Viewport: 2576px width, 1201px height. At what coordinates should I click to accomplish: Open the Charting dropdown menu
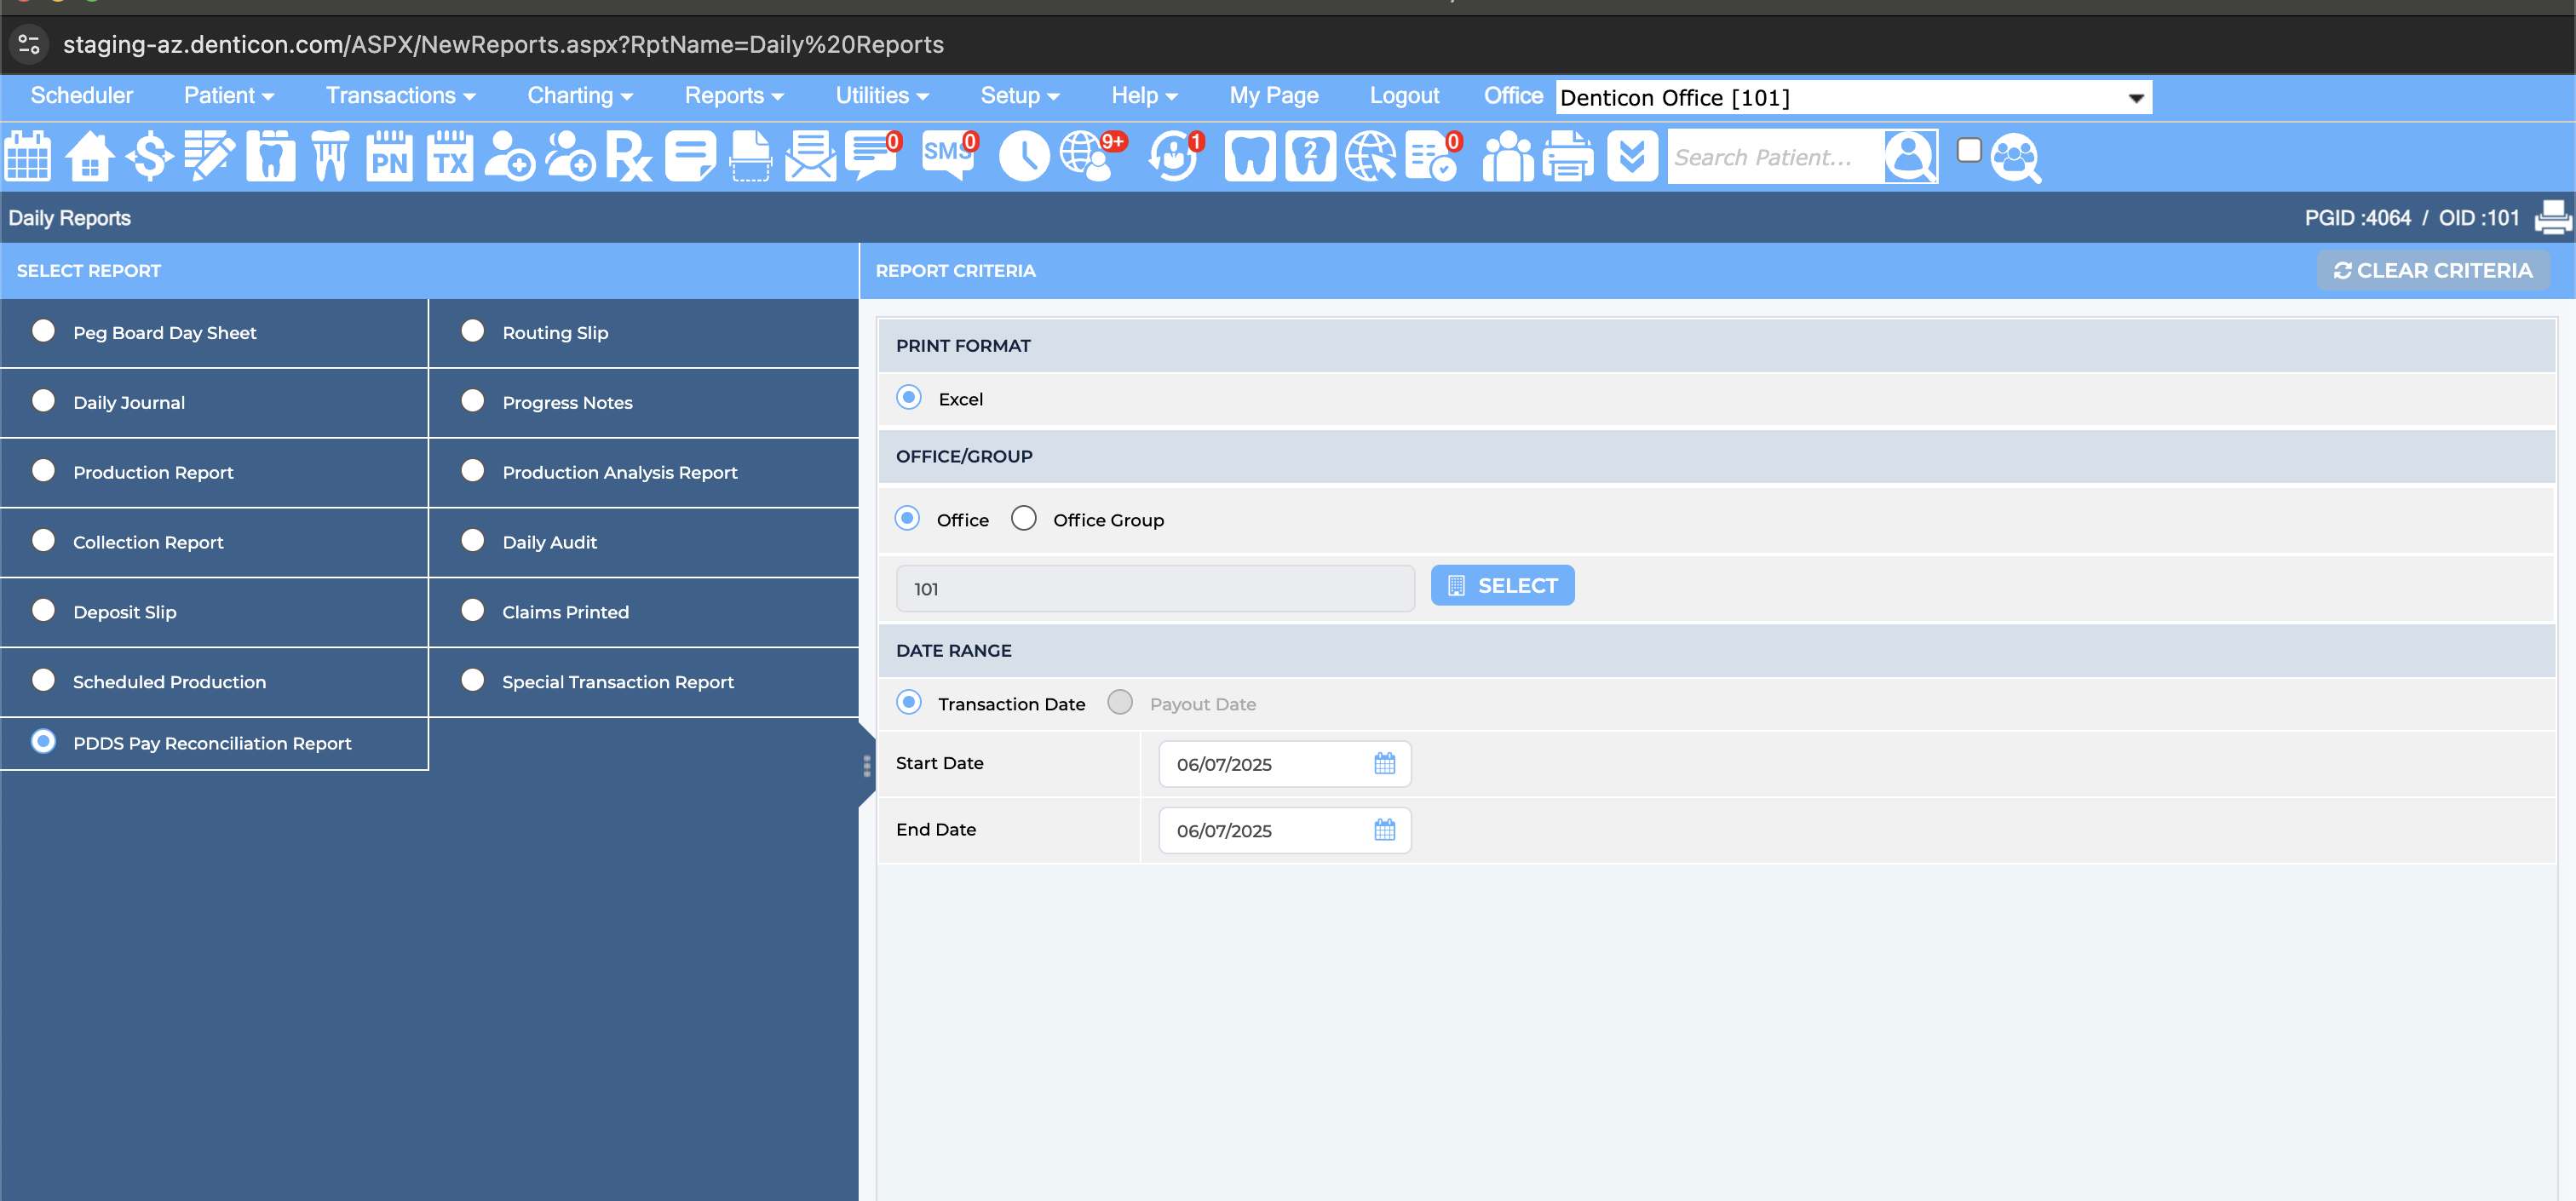click(x=580, y=95)
